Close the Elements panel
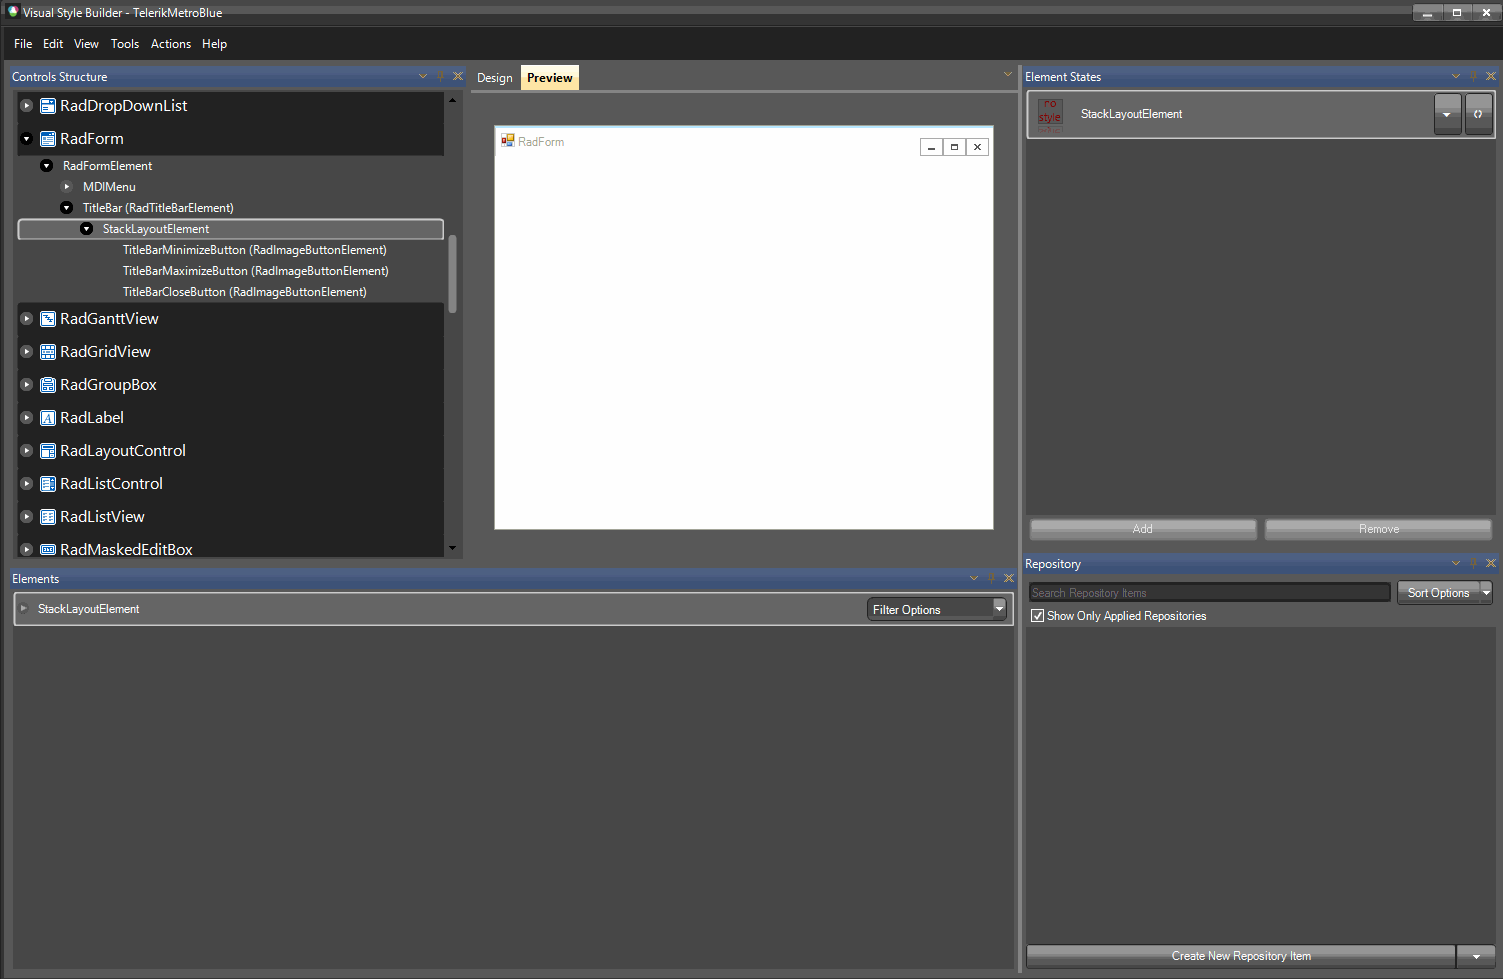This screenshot has width=1503, height=979. click(x=1009, y=578)
